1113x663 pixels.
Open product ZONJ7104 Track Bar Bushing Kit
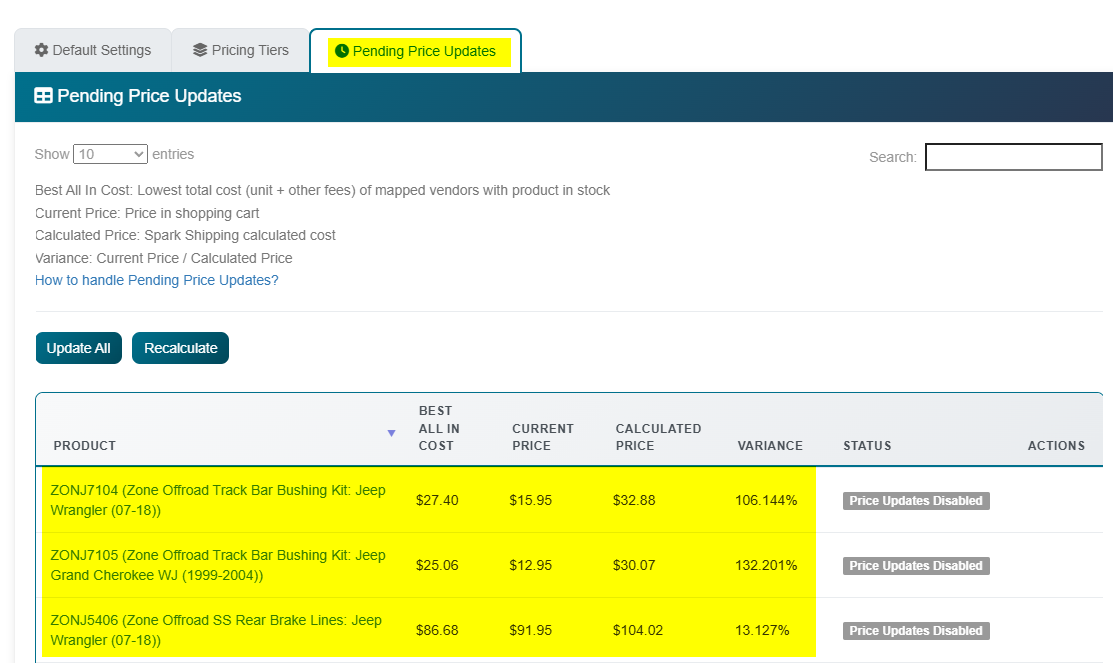point(217,500)
